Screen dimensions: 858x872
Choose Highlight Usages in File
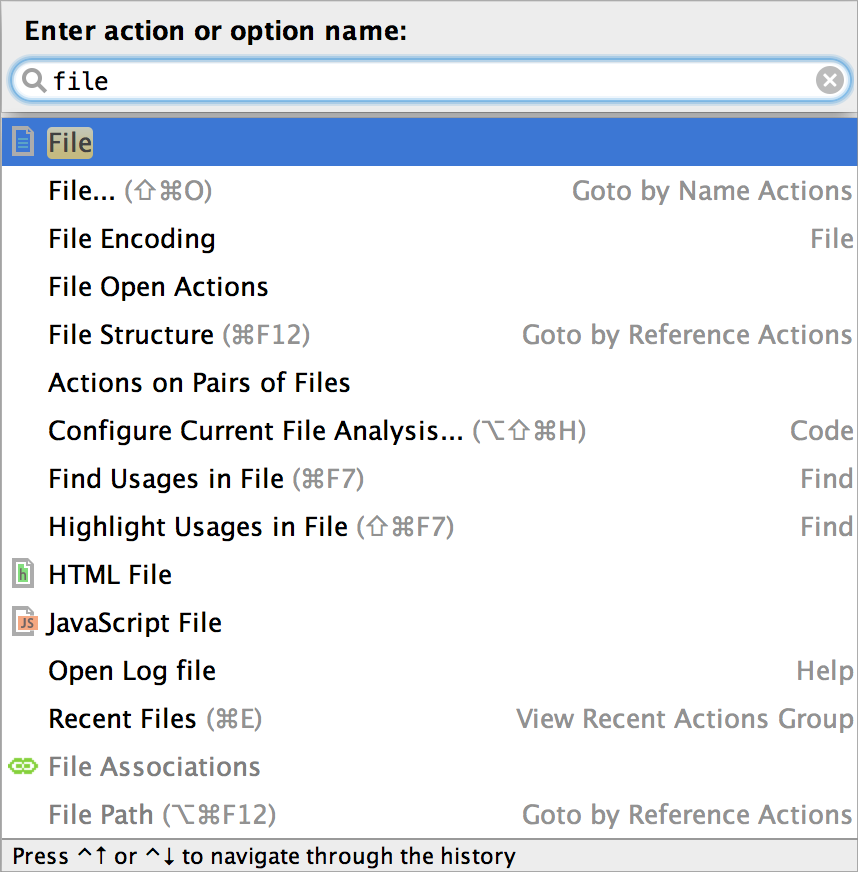(198, 527)
